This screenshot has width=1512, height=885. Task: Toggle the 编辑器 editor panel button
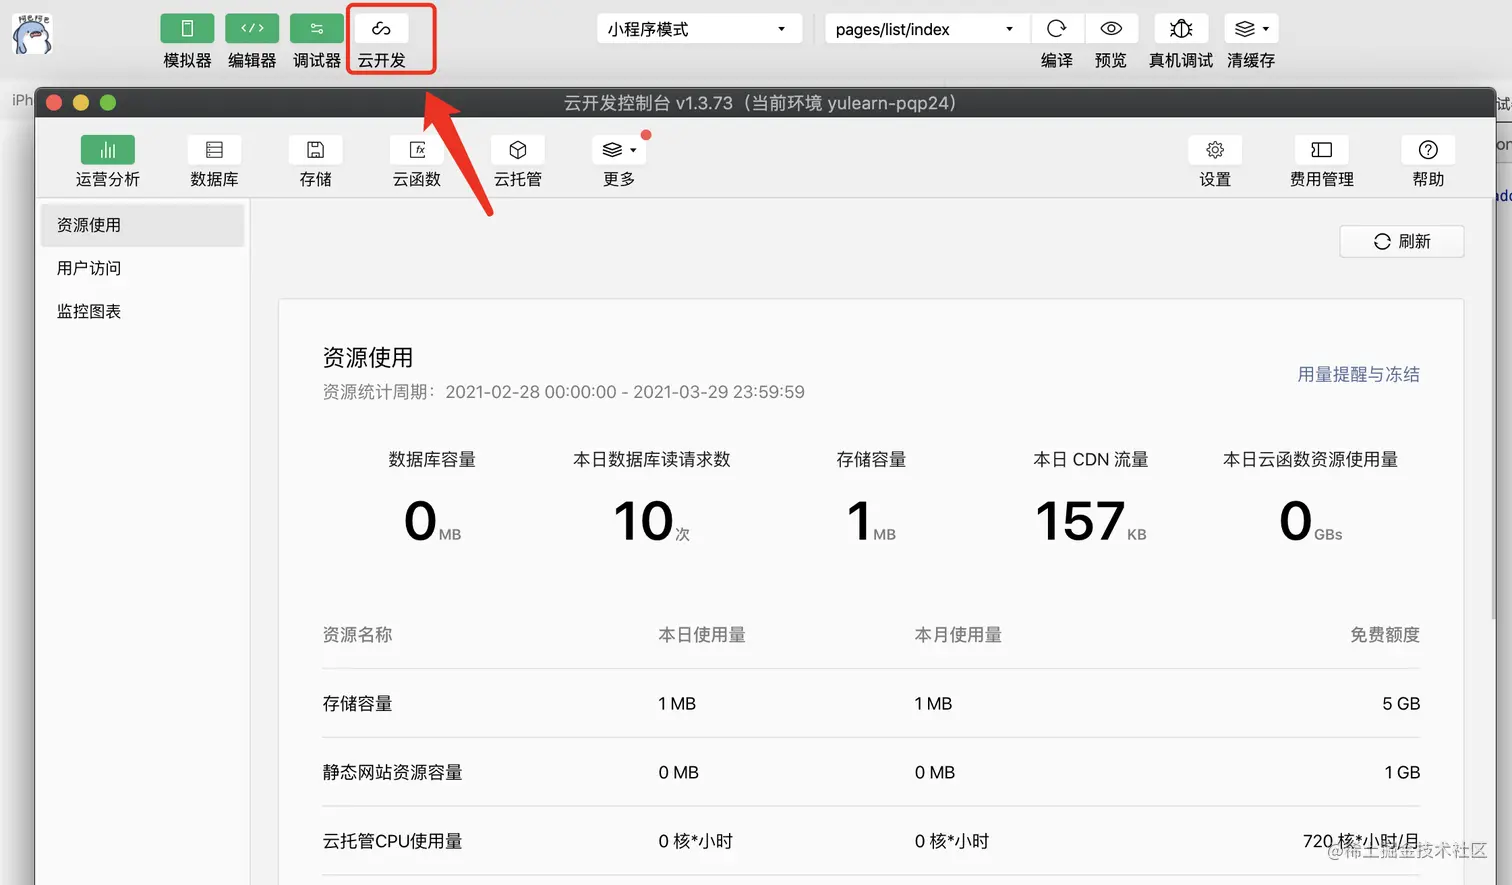click(252, 29)
